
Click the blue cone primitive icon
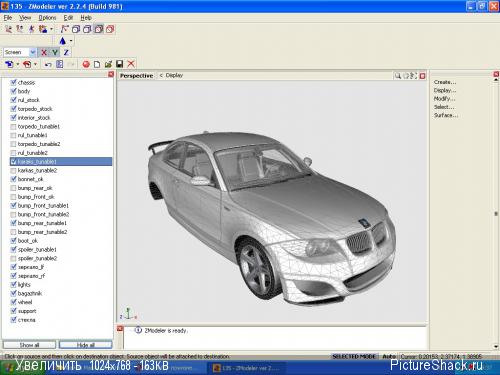[x=62, y=41]
